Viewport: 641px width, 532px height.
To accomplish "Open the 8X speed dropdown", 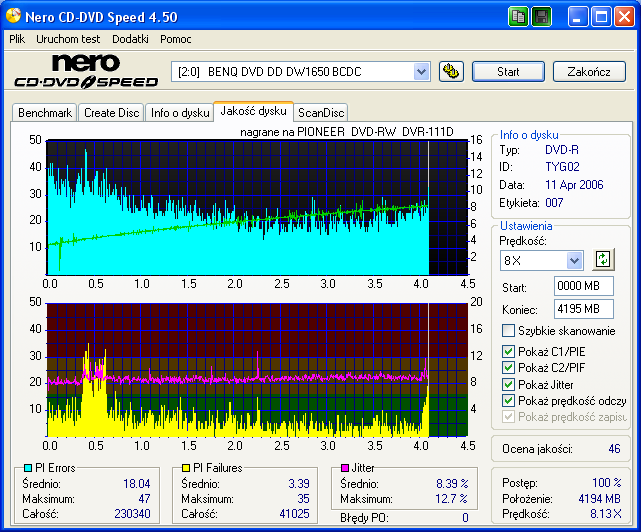I will 574,260.
